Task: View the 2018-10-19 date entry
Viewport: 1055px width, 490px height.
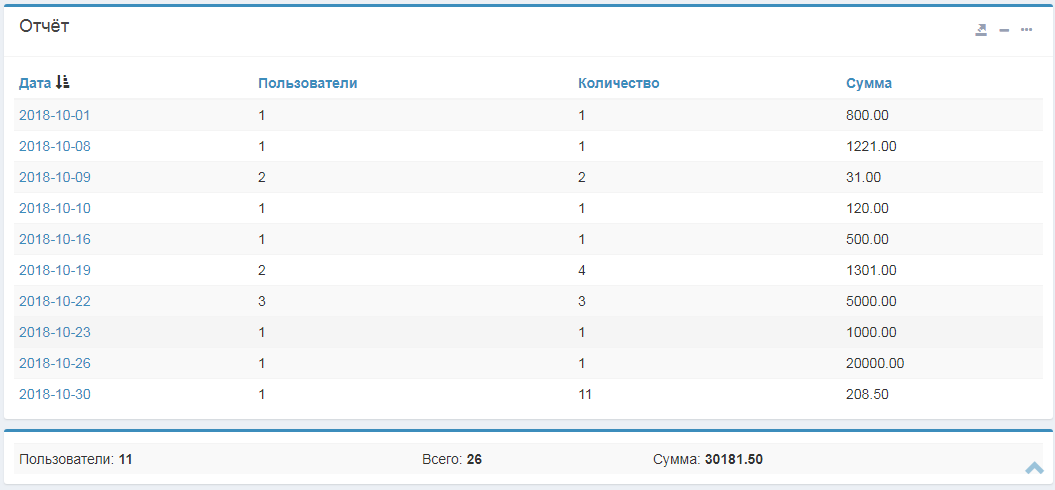Action: (x=55, y=270)
